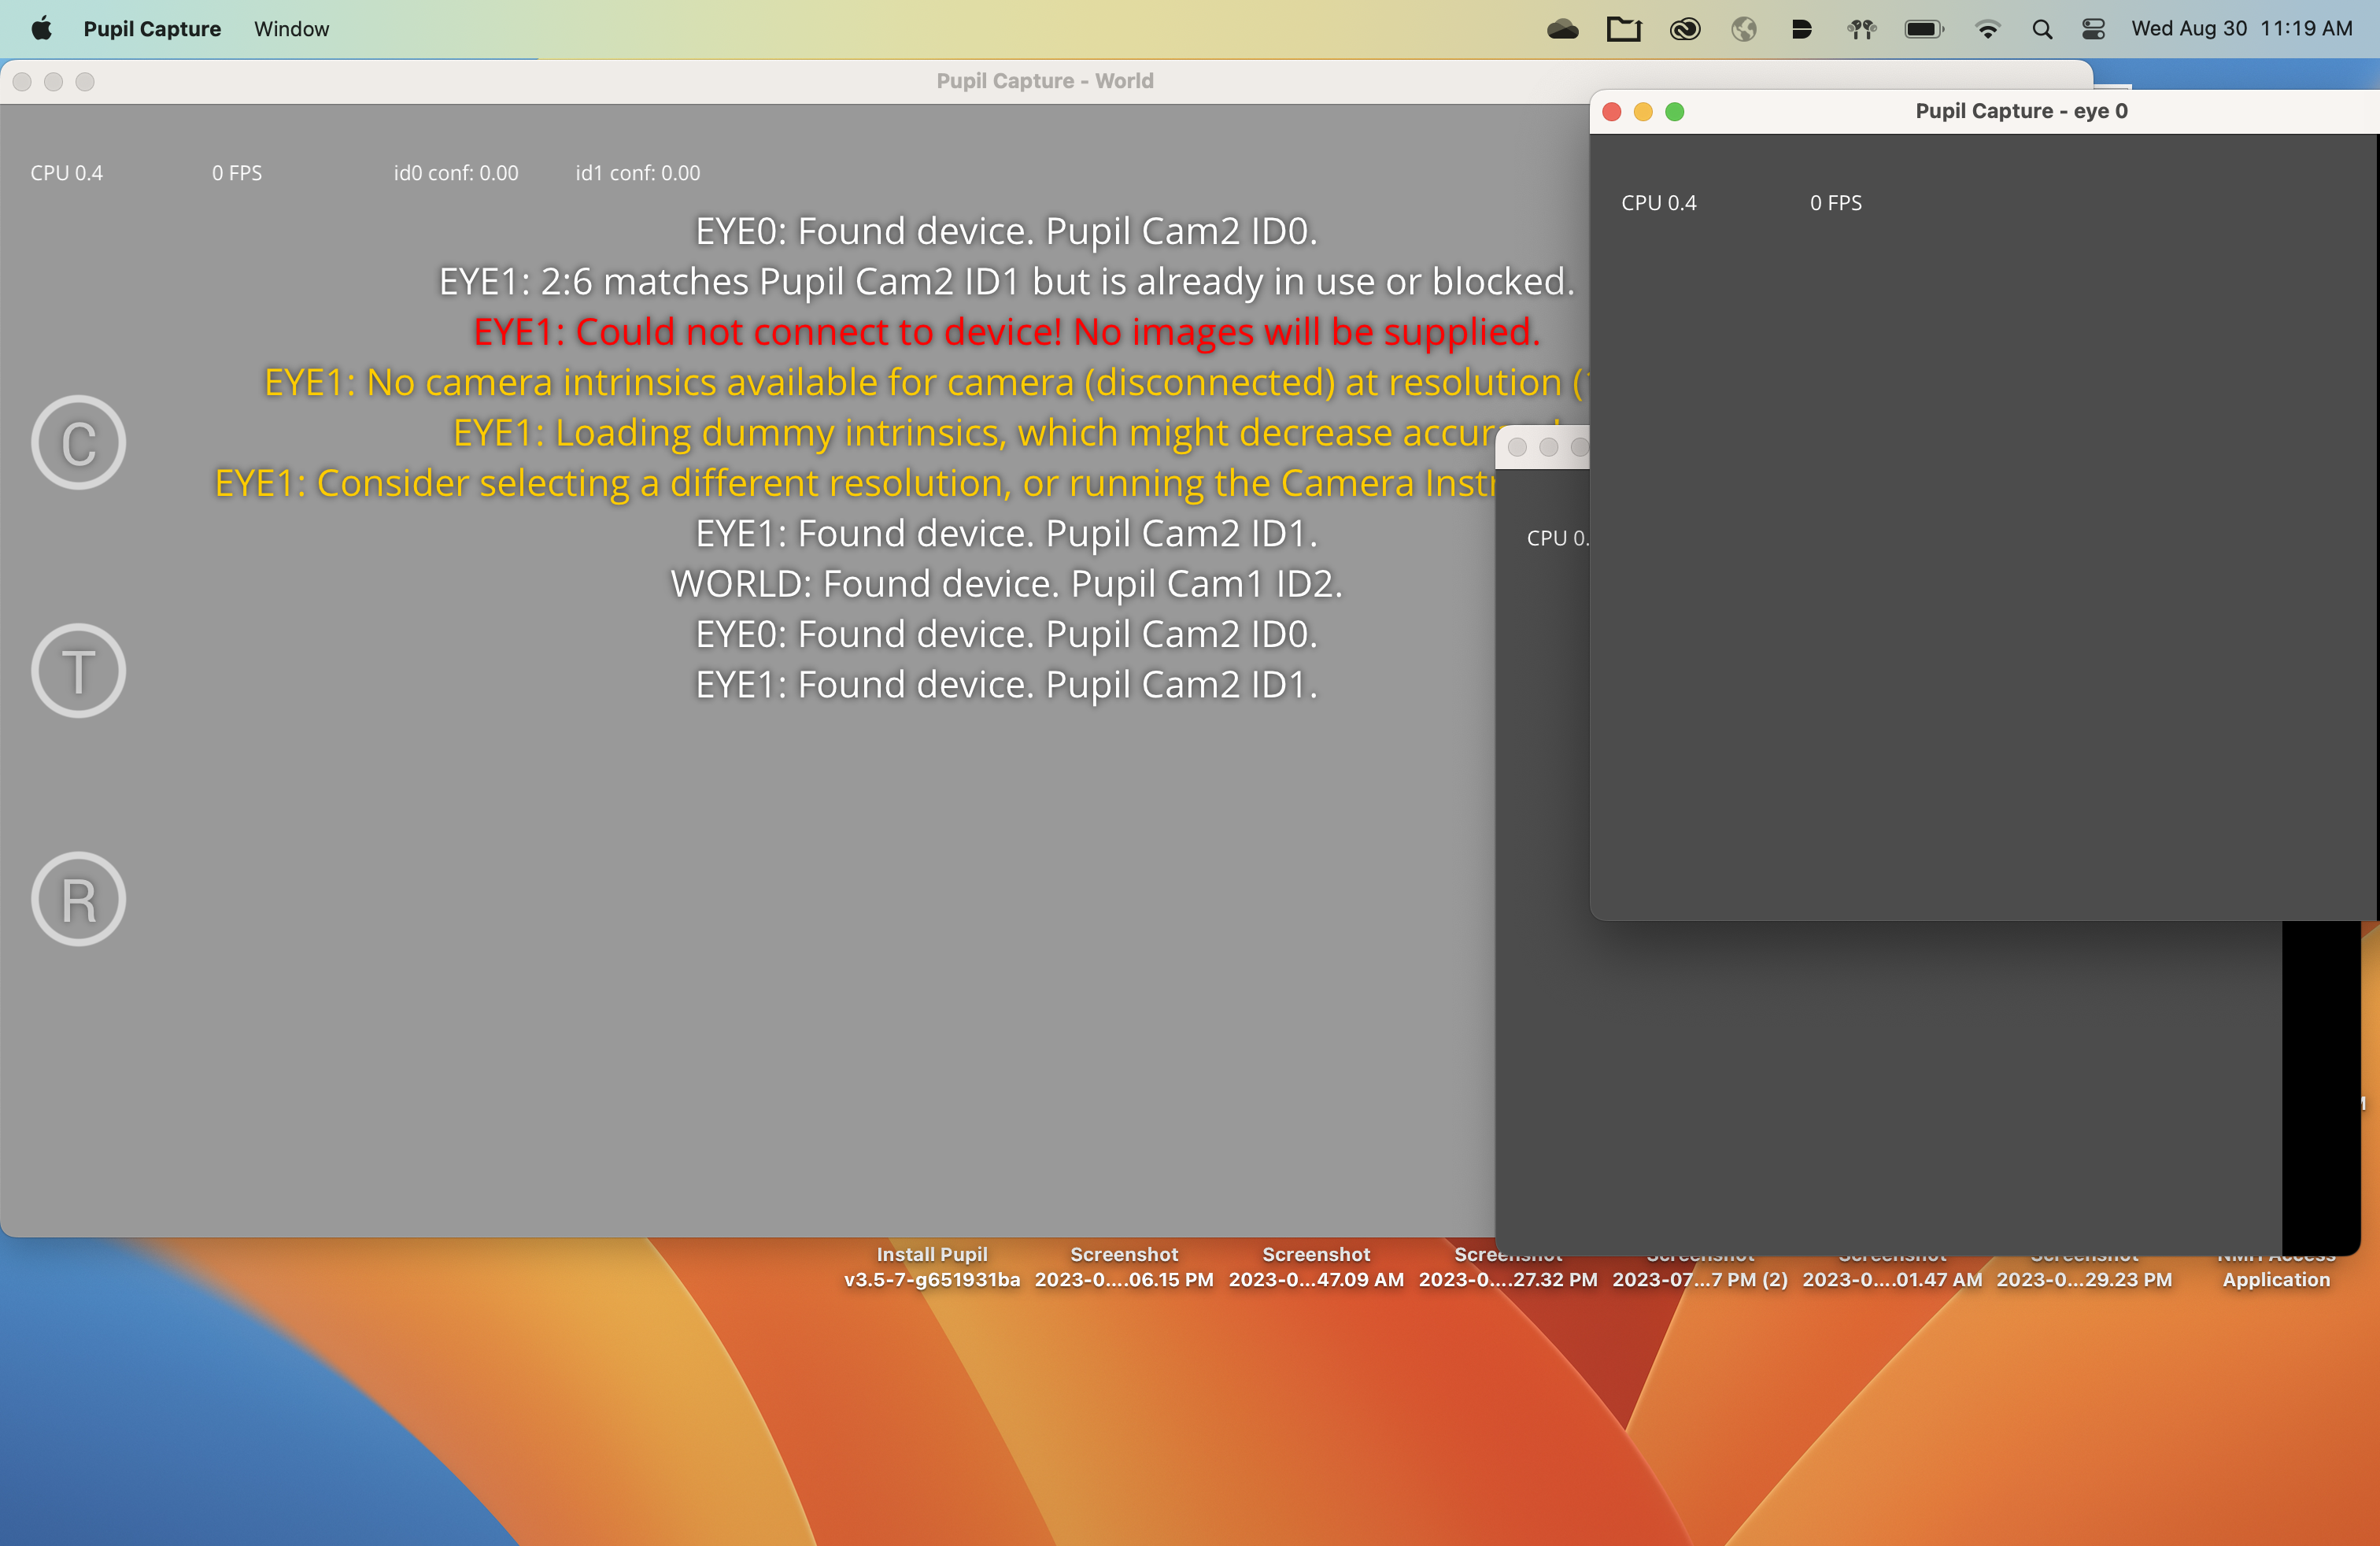Click '0 FPS' in eye 0 window
This screenshot has height=1546, width=2380.
click(x=1836, y=203)
